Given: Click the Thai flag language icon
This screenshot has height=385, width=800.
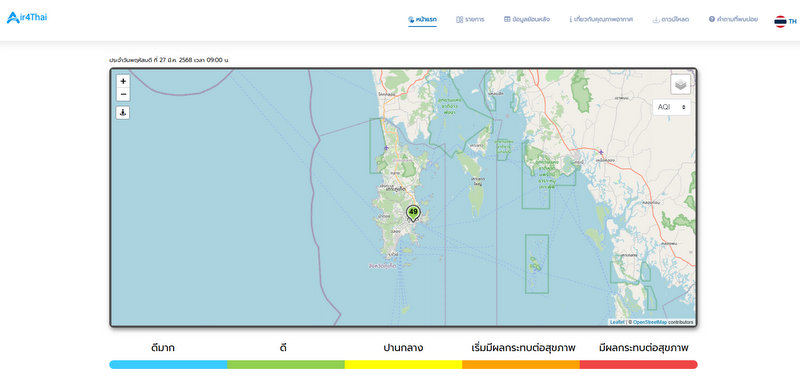Looking at the screenshot, I should 780,21.
